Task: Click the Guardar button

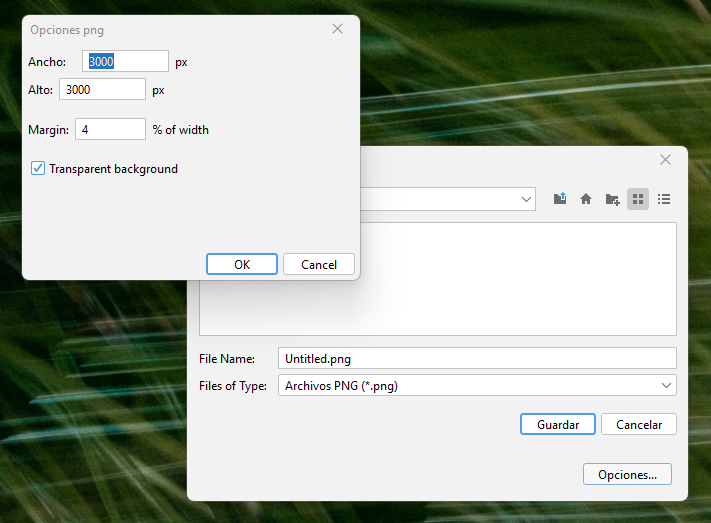Action: [558, 424]
